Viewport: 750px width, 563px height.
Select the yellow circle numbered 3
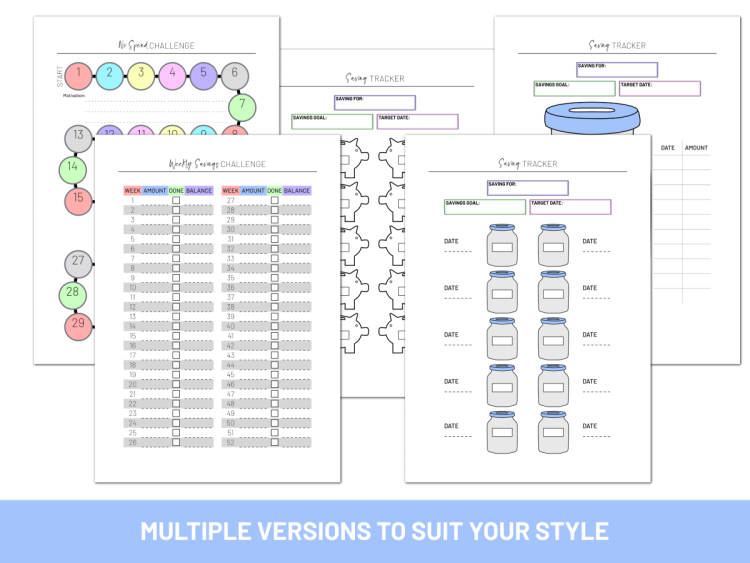(x=142, y=73)
